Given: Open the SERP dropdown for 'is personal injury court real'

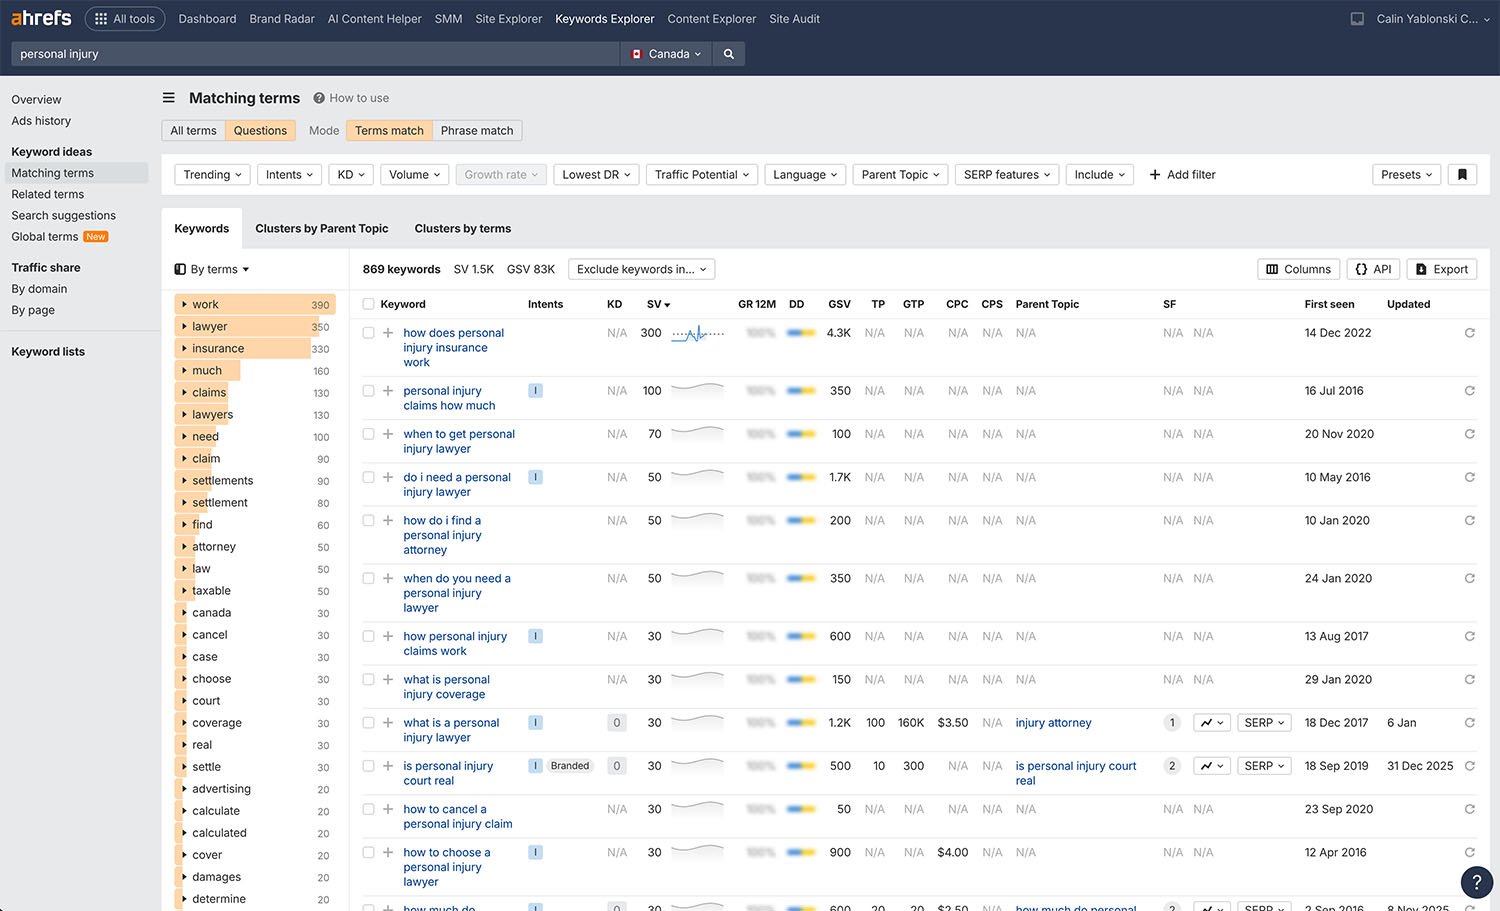Looking at the screenshot, I should point(1263,765).
